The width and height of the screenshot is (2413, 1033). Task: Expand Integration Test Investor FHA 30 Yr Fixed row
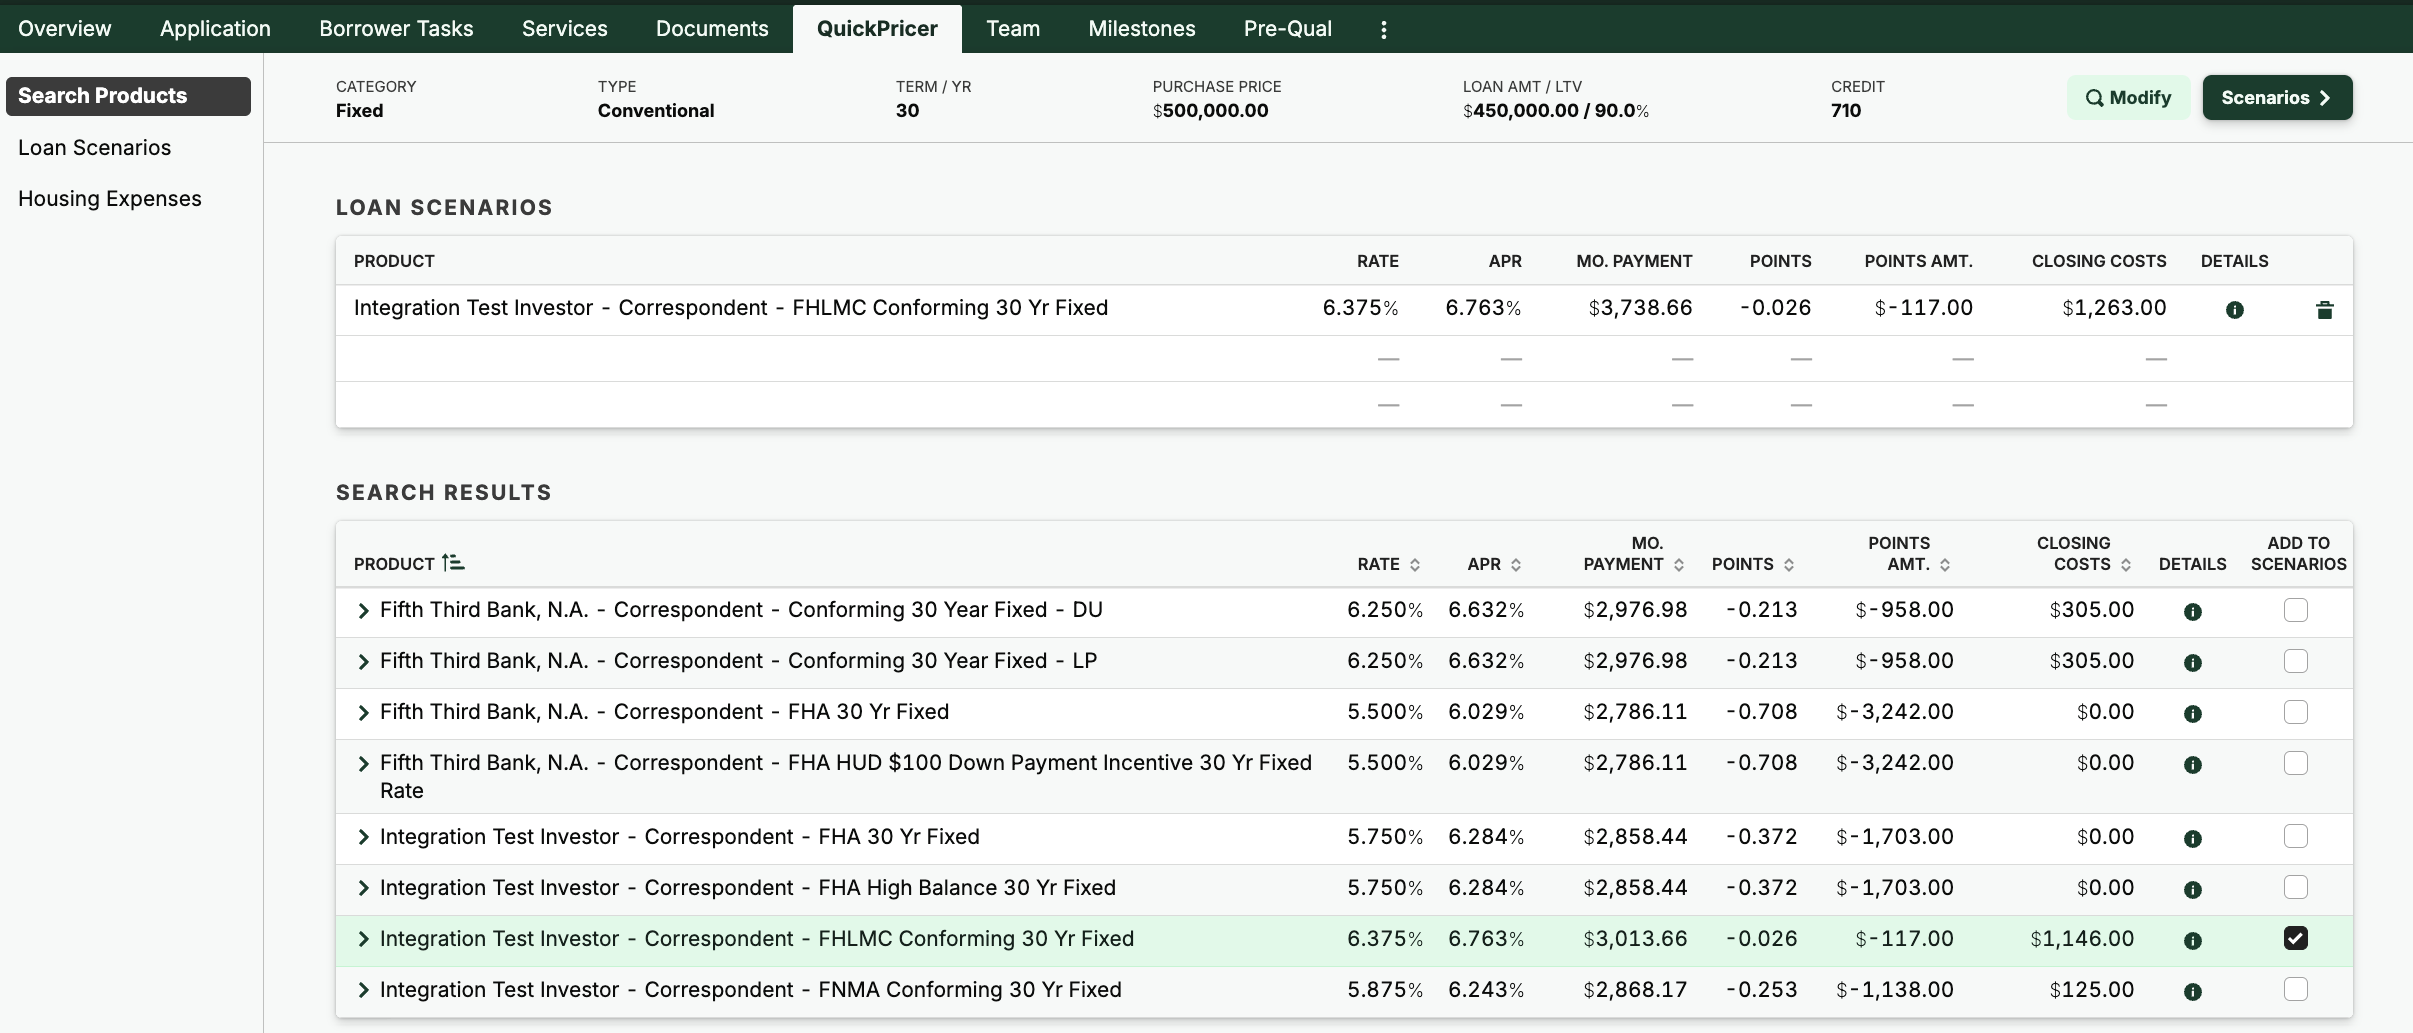pos(364,838)
